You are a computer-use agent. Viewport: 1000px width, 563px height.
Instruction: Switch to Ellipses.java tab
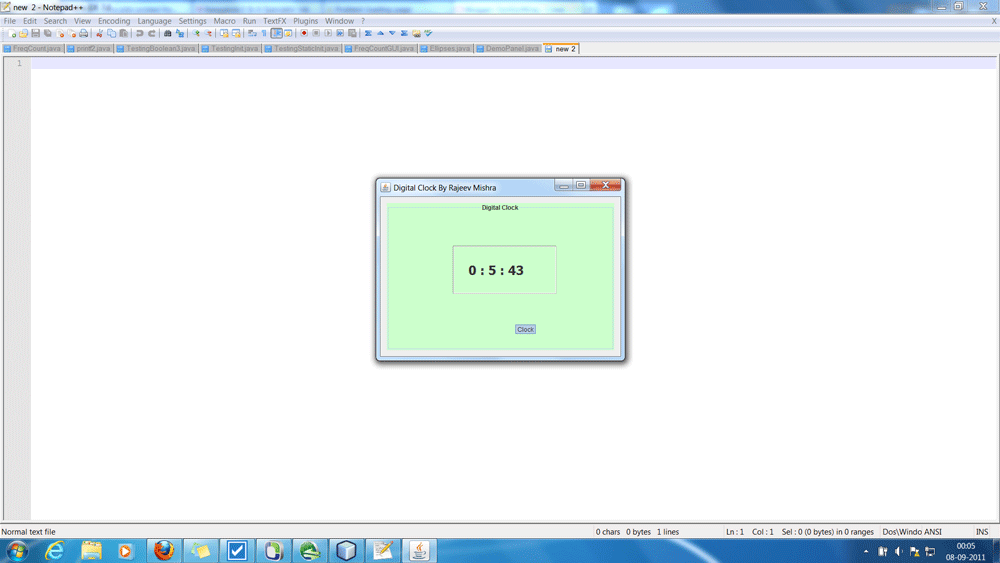[445, 48]
